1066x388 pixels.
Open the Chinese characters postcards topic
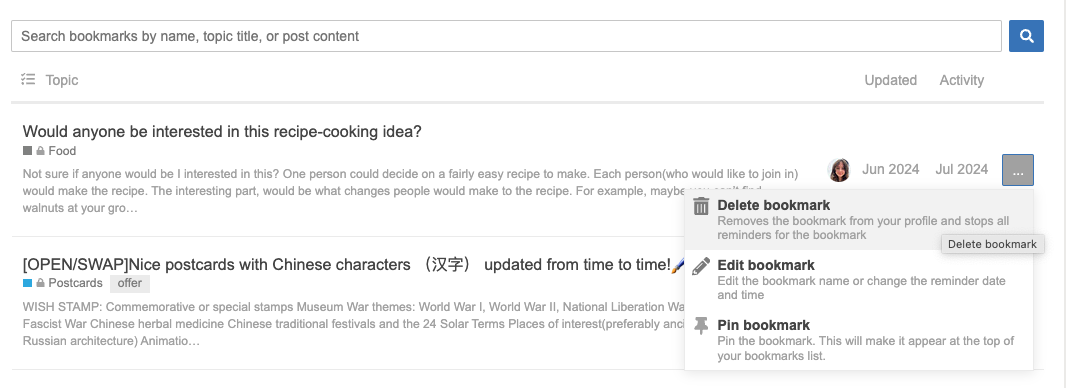pos(347,264)
